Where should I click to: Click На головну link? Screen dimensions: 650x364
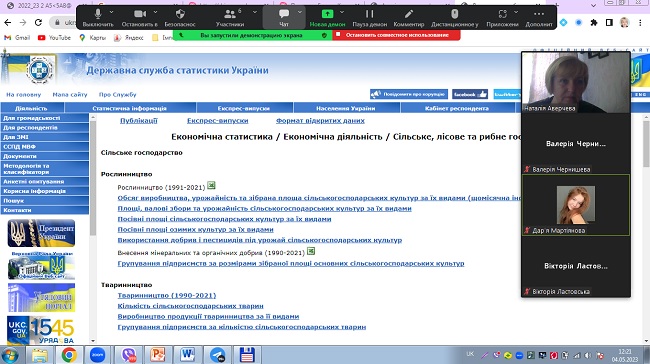click(24, 95)
